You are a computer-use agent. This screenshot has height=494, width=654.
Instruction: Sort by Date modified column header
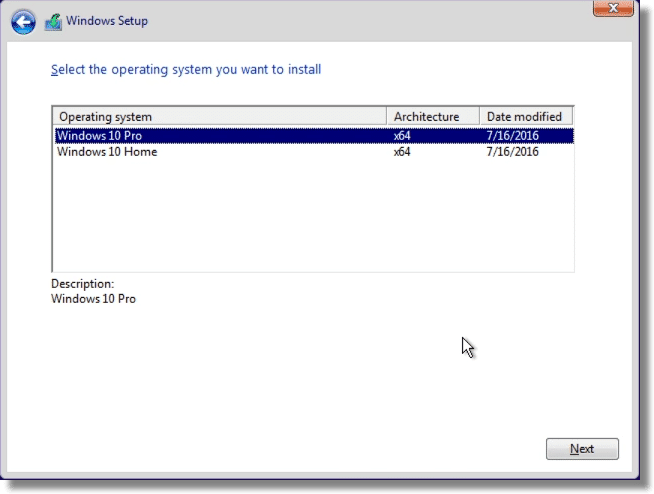click(x=526, y=116)
